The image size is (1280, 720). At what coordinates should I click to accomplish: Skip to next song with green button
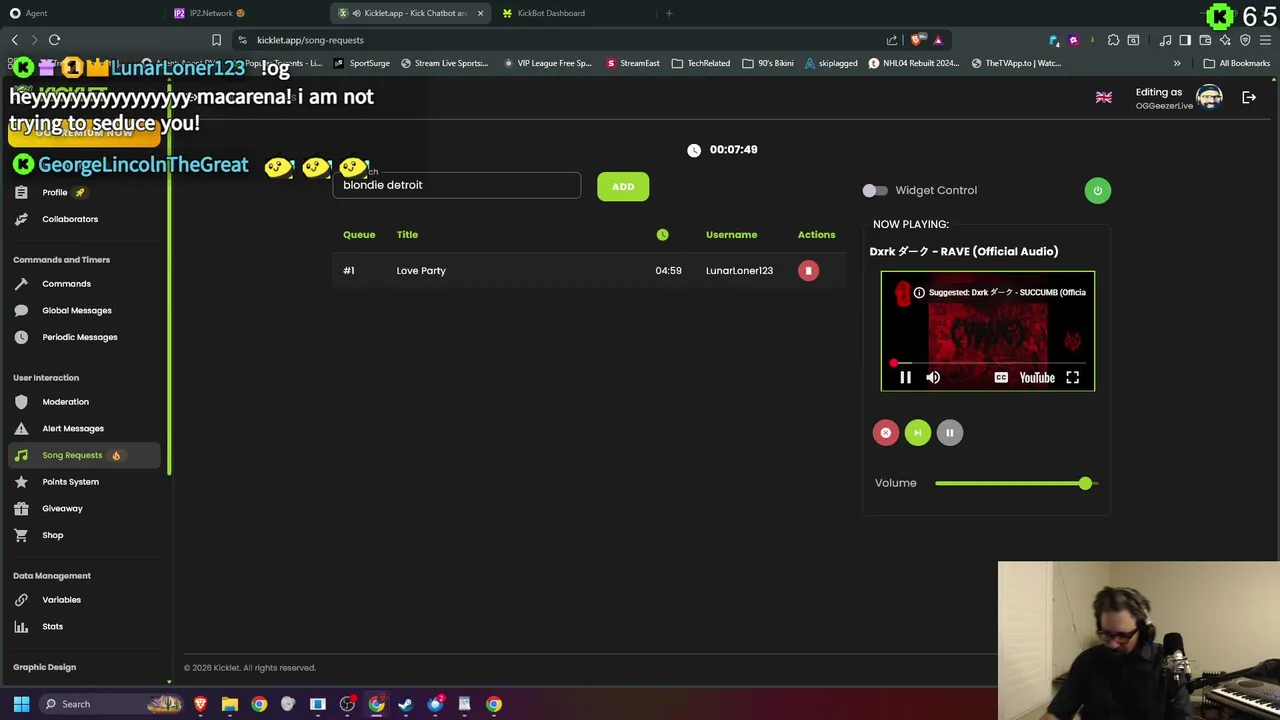[x=917, y=433]
